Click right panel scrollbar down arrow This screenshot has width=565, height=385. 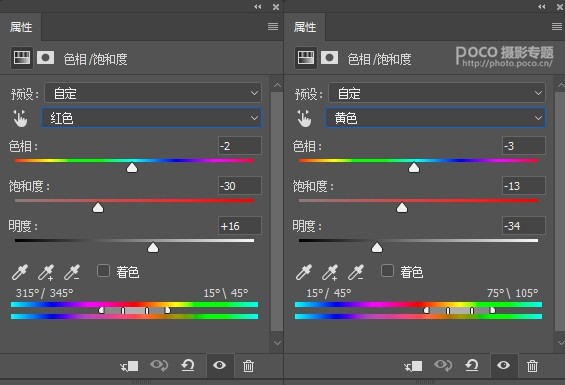pyautogui.click(x=561, y=343)
